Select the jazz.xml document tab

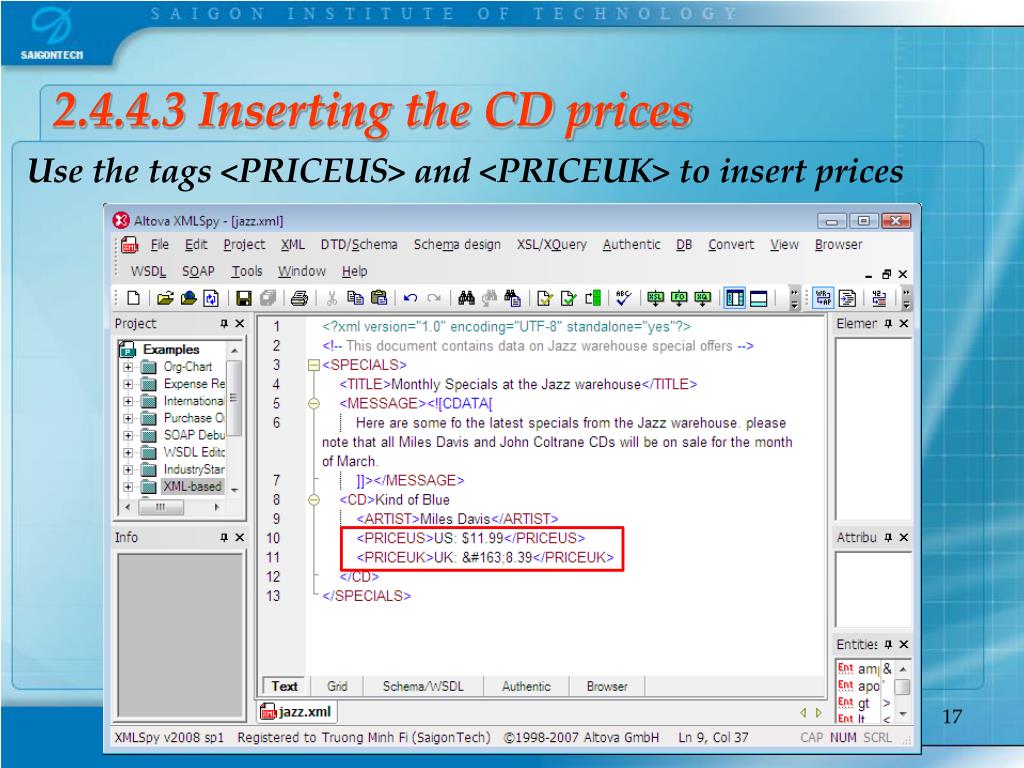tap(297, 712)
